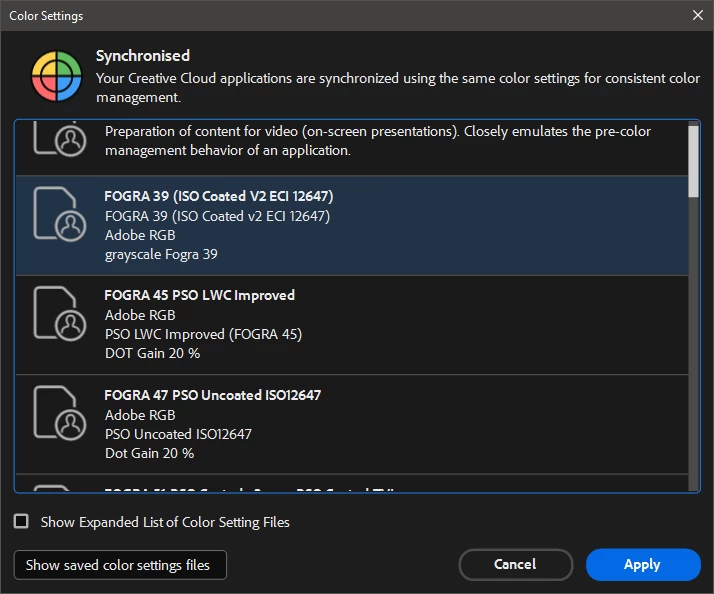Click Adobe RGB under FOGRA 39 entry
Screen dimensions: 714x594
140,235
